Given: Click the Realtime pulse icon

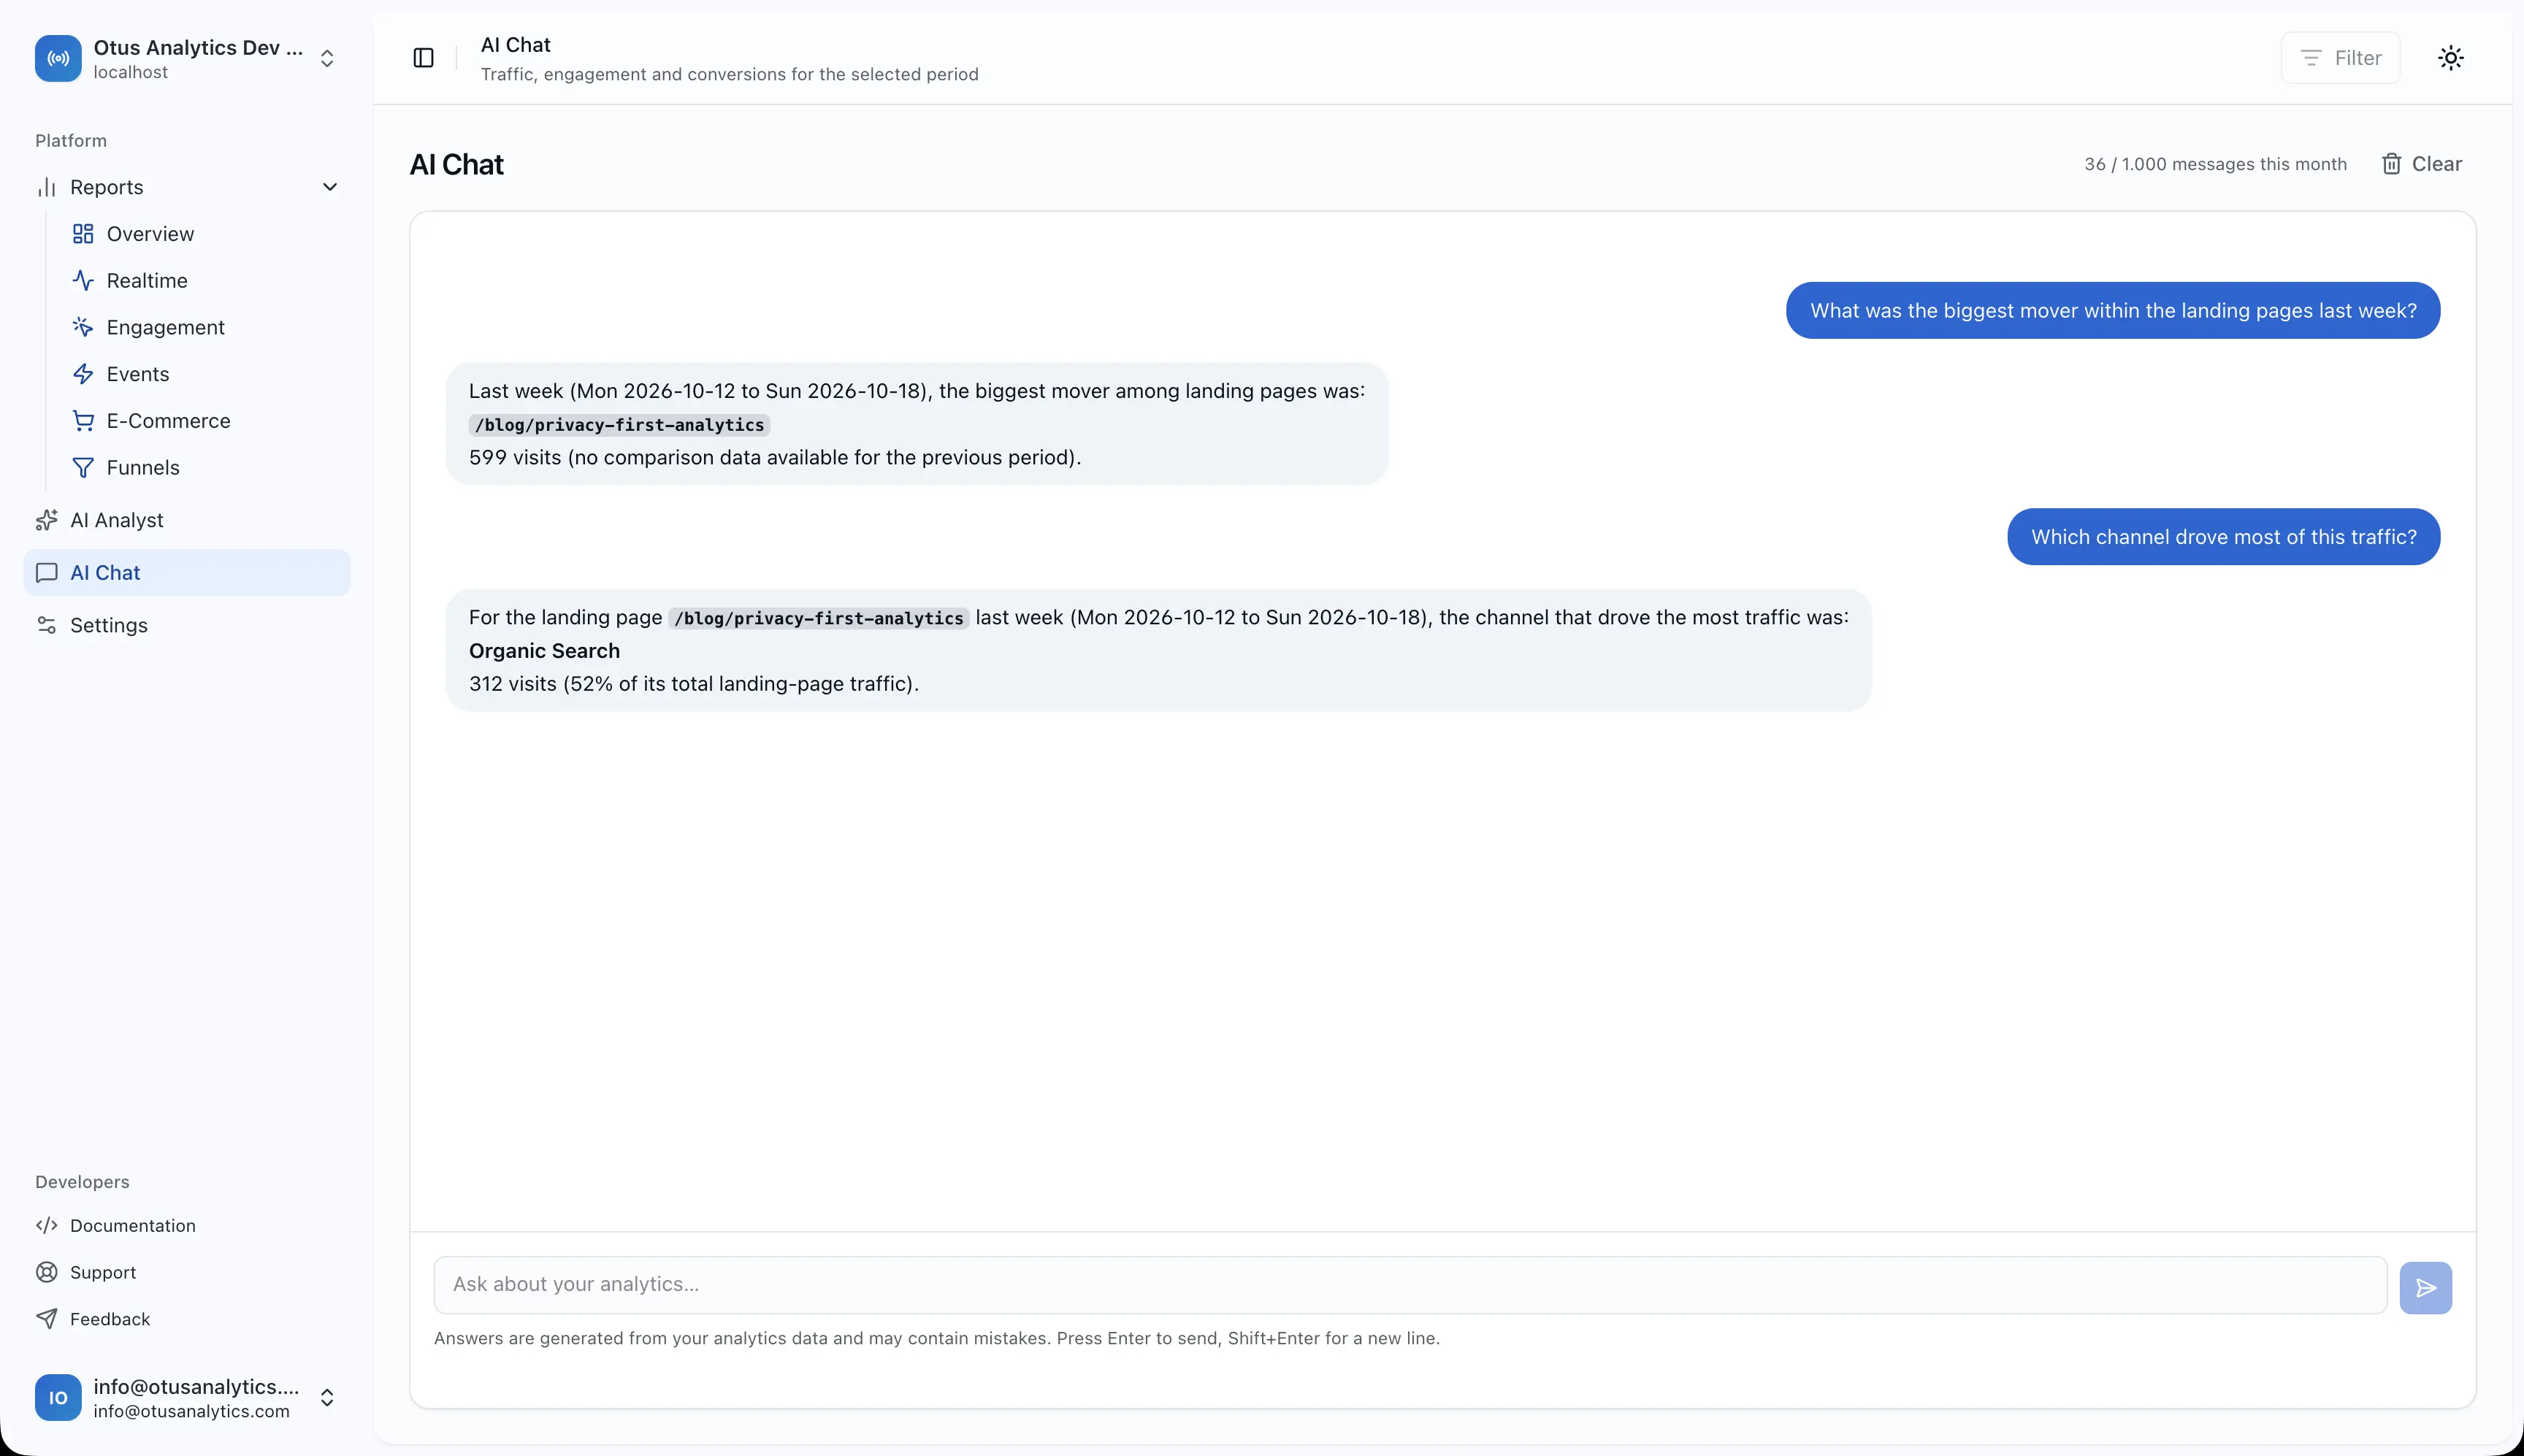Looking at the screenshot, I should (83, 281).
